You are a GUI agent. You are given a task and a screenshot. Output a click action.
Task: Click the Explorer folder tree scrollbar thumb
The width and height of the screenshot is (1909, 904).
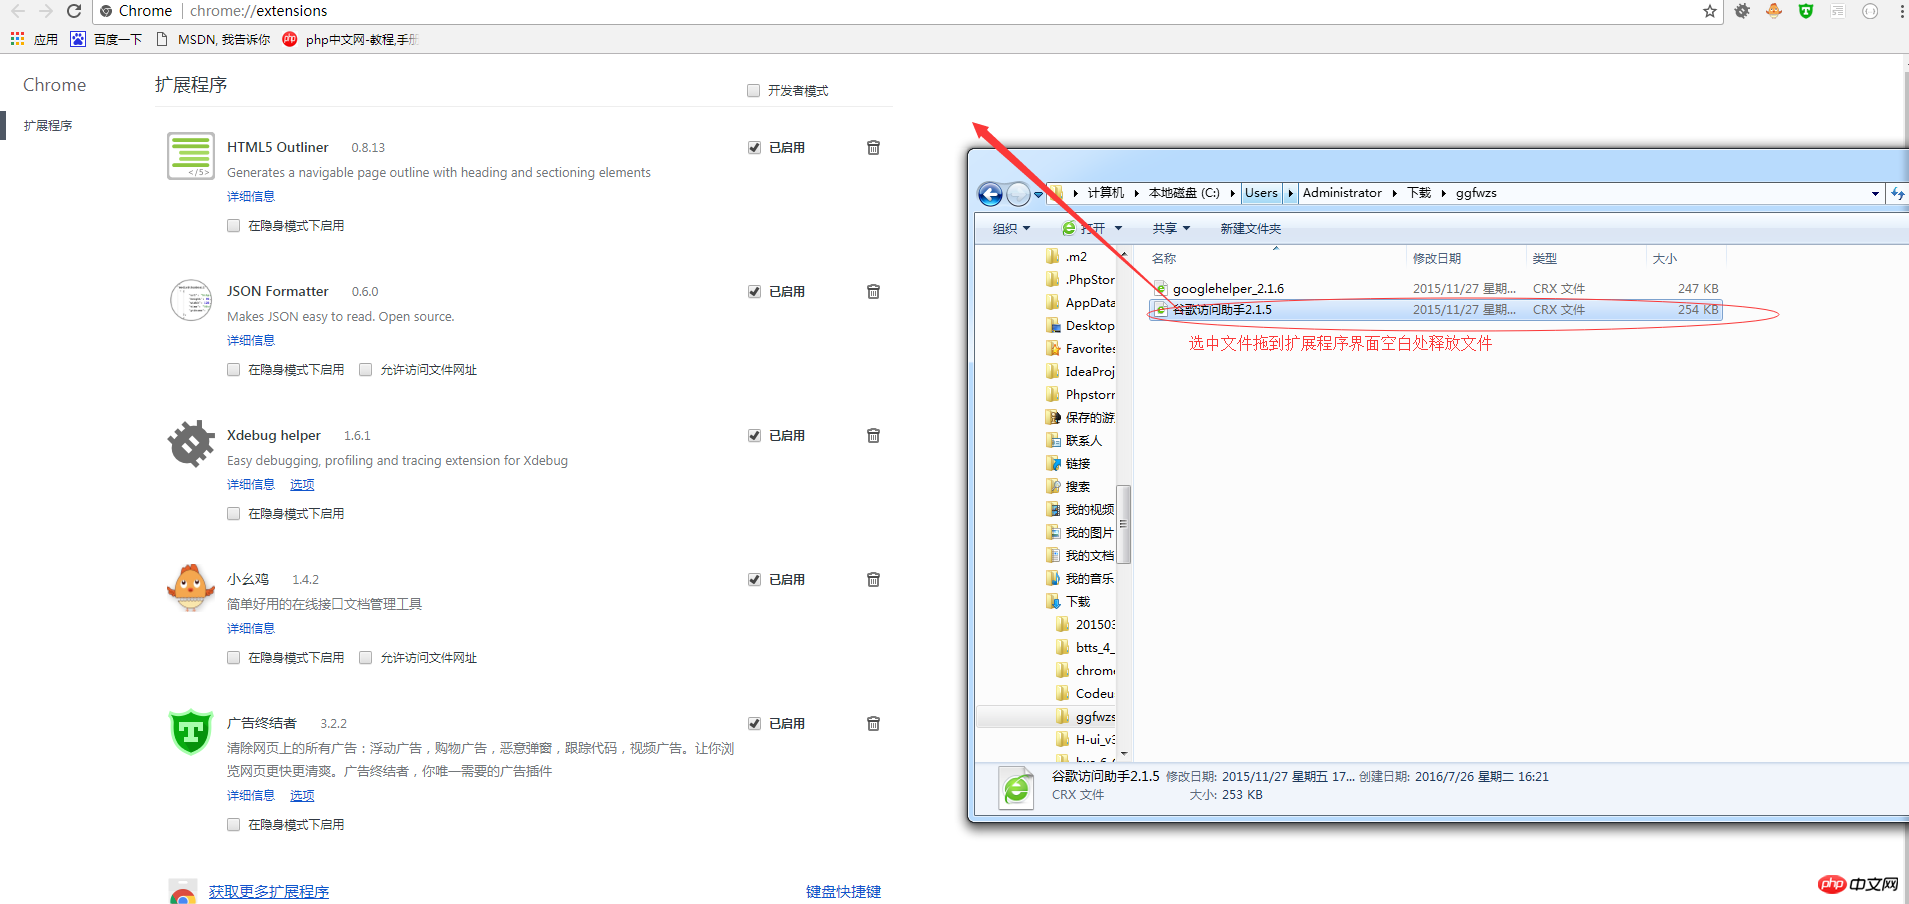tap(1123, 525)
